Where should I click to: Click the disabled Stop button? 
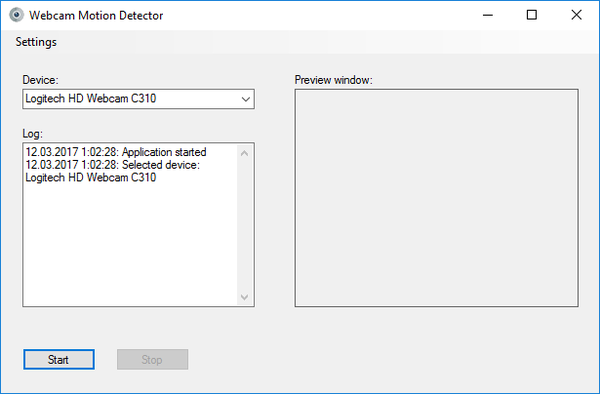(x=152, y=359)
